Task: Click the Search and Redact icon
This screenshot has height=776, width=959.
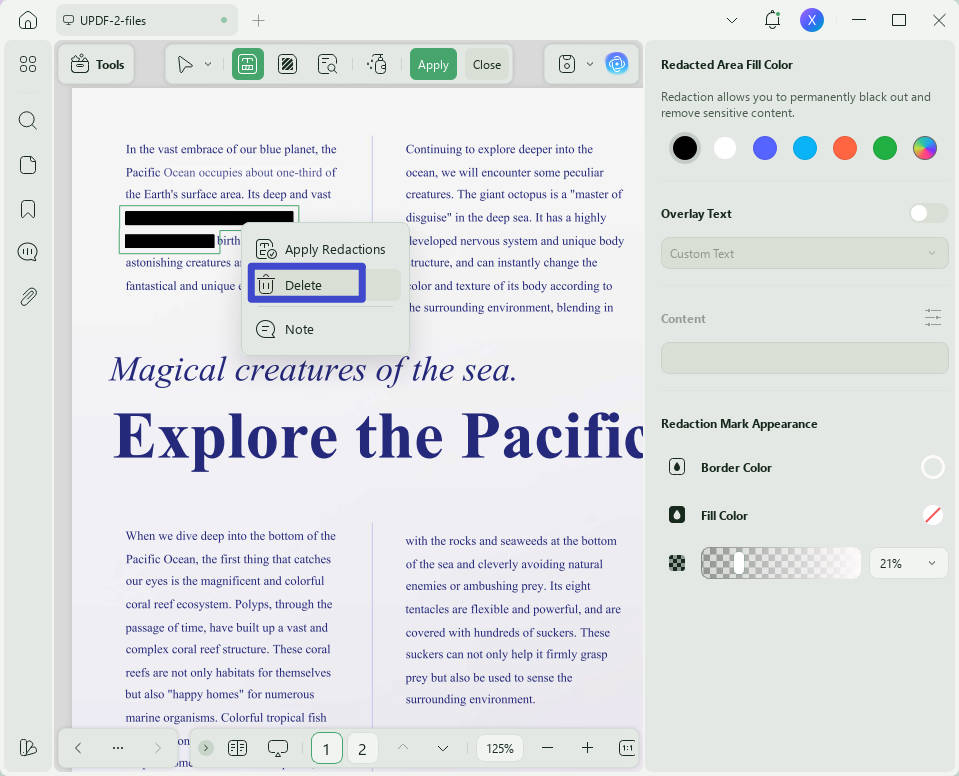Action: click(x=328, y=64)
